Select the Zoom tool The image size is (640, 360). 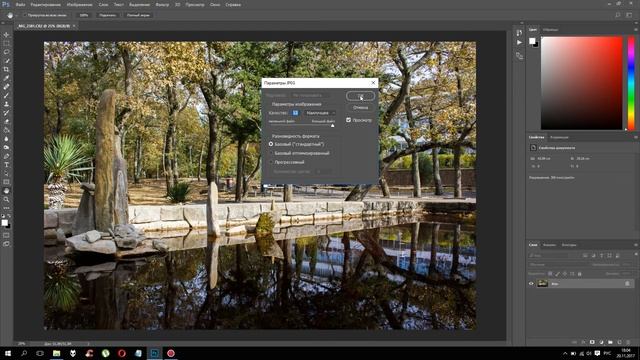6,199
